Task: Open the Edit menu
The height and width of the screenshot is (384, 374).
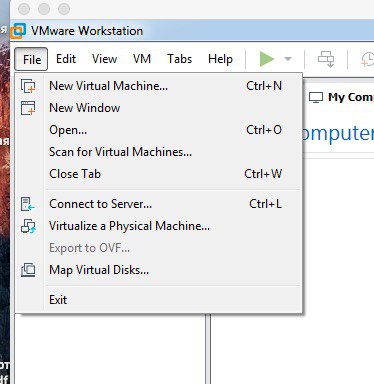Action: tap(66, 59)
